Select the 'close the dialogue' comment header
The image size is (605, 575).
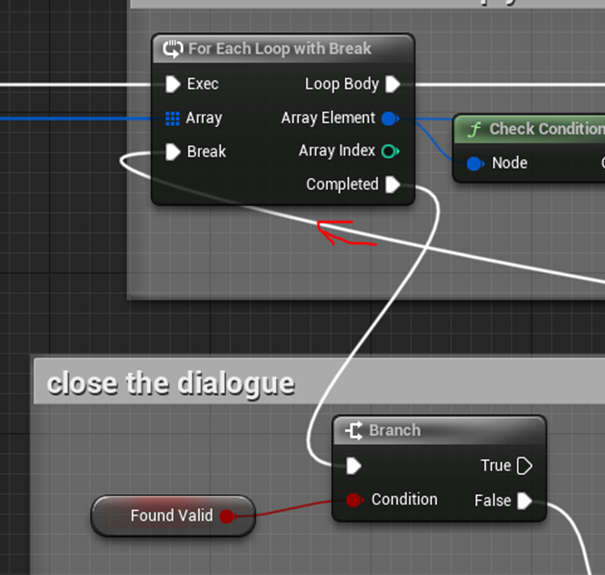pyautogui.click(x=319, y=382)
